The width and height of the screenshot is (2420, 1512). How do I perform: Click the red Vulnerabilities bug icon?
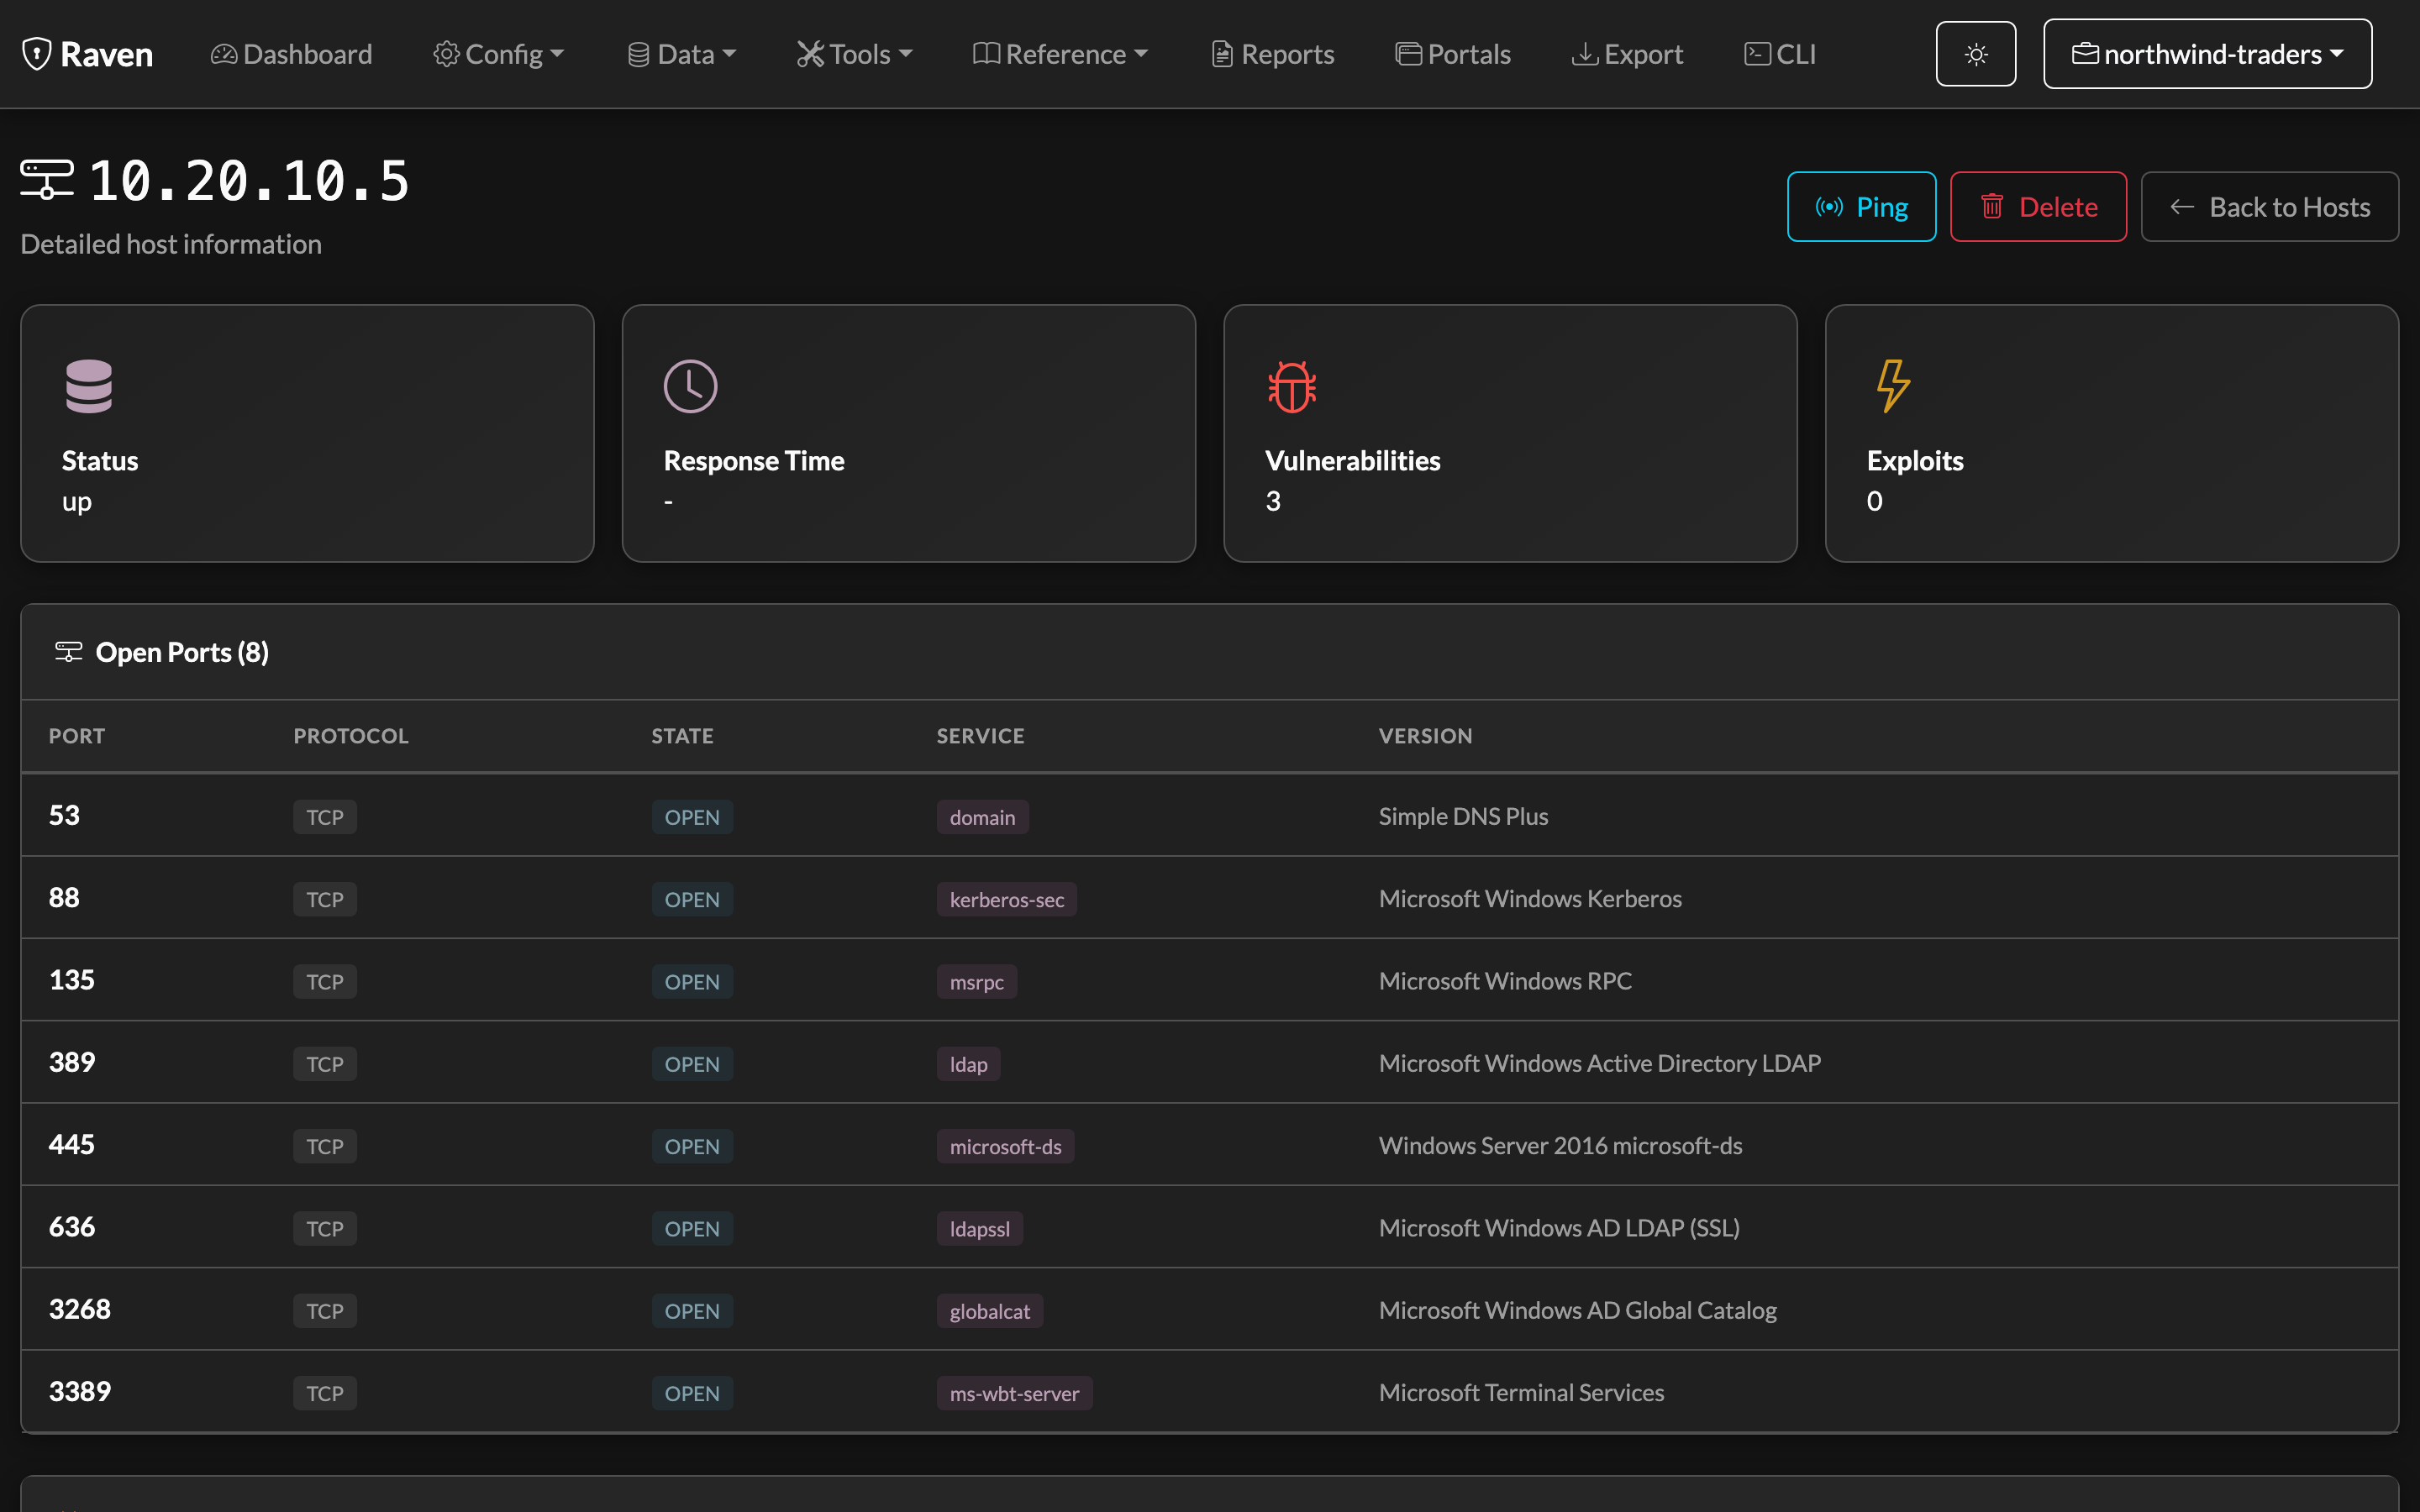(1292, 386)
